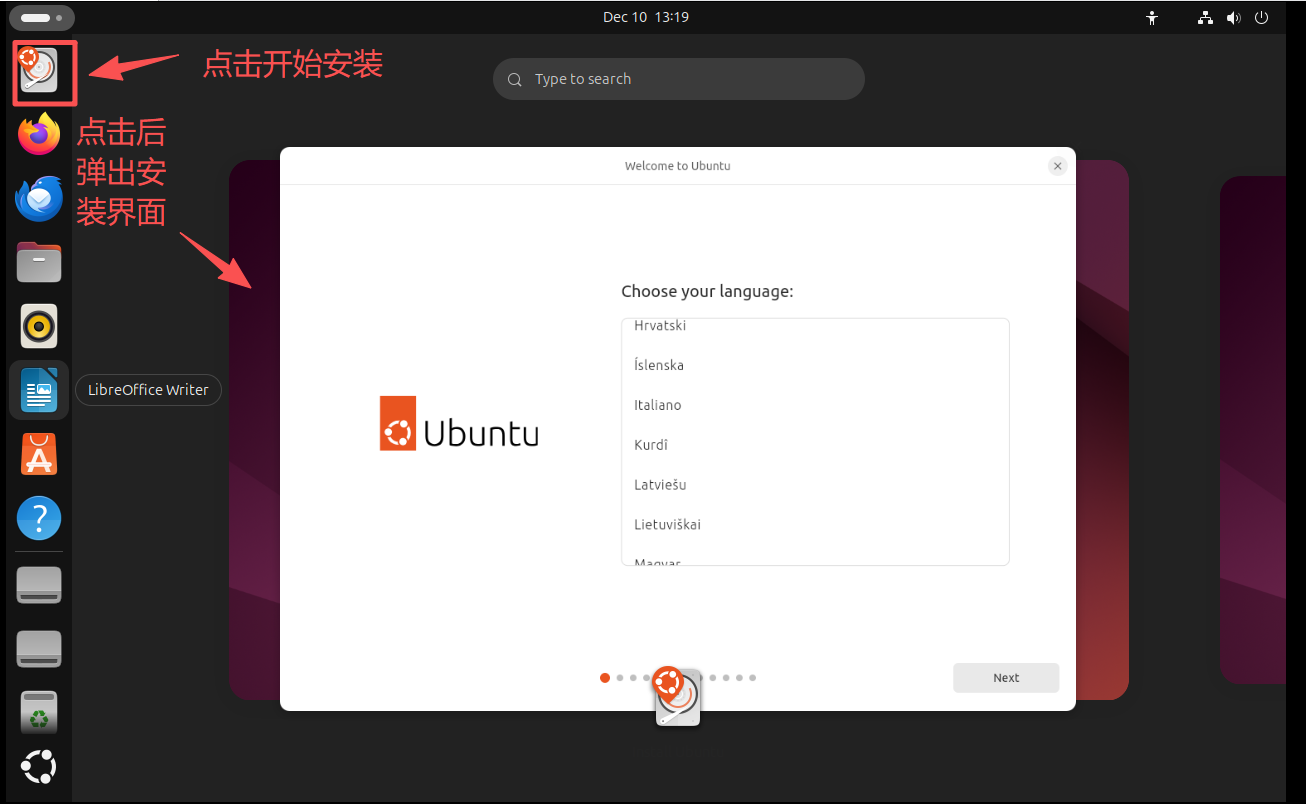
Task: Open the Files manager dock icon
Action: coord(39,262)
